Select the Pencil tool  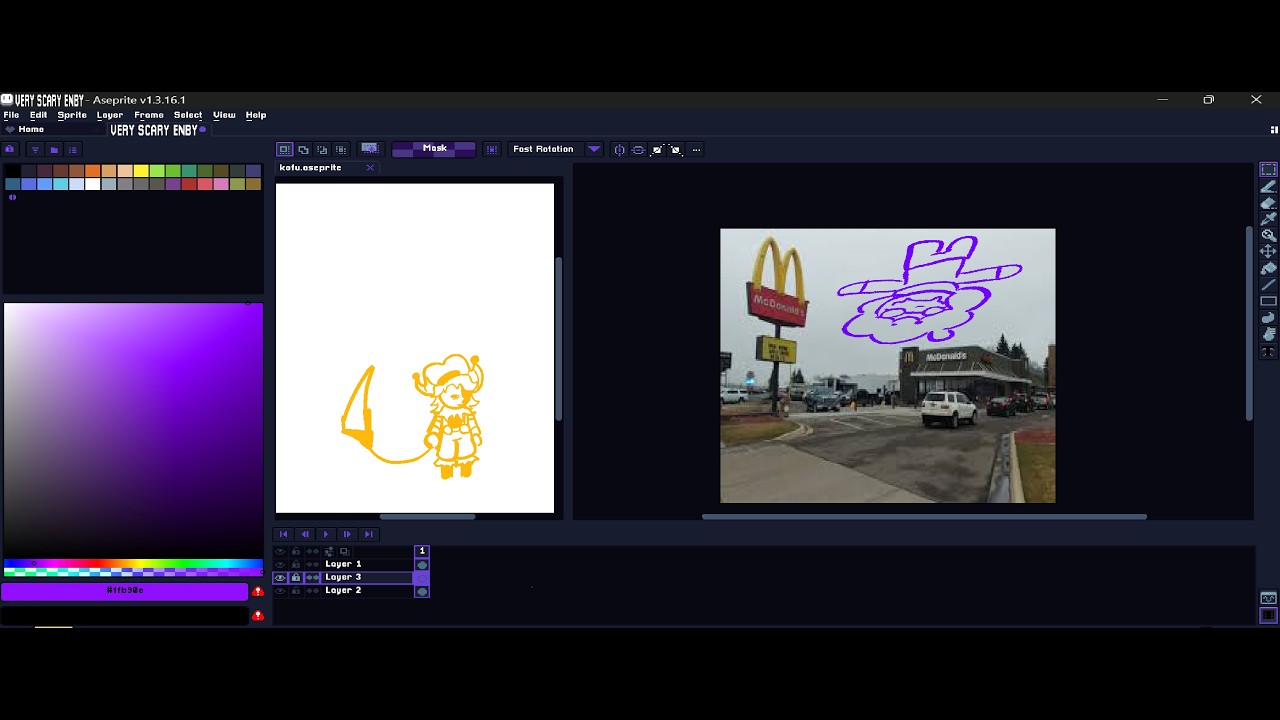[1268, 187]
